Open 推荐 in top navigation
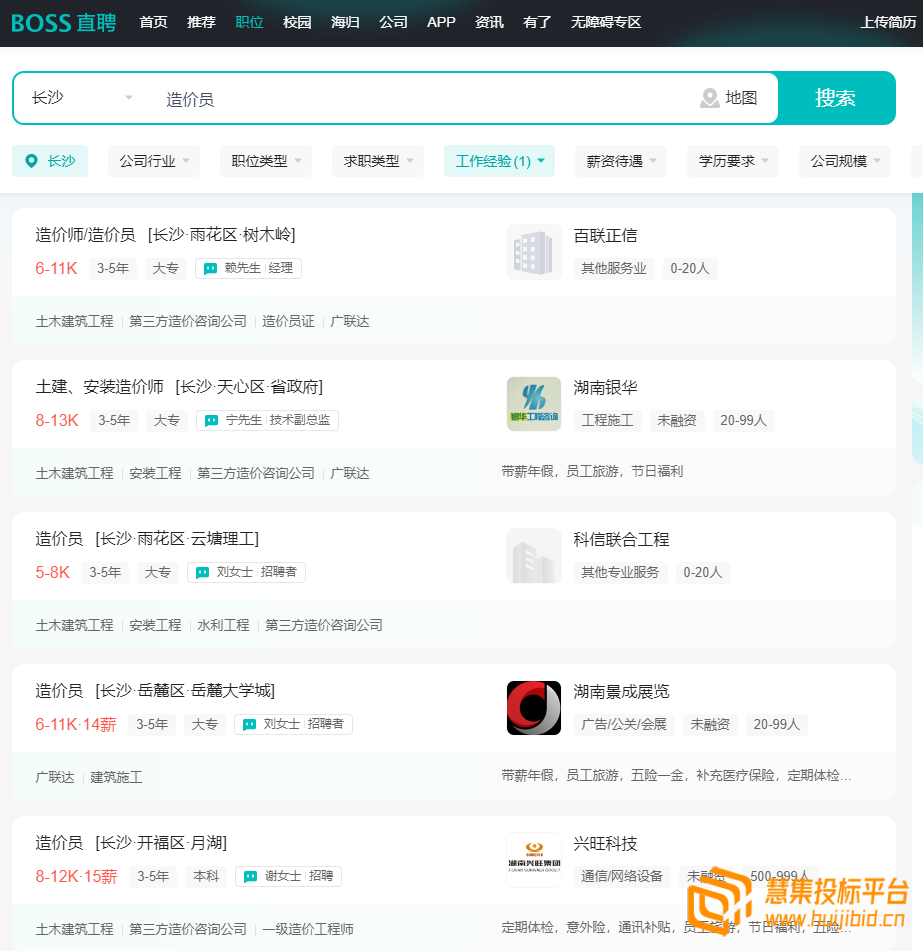 [x=201, y=22]
